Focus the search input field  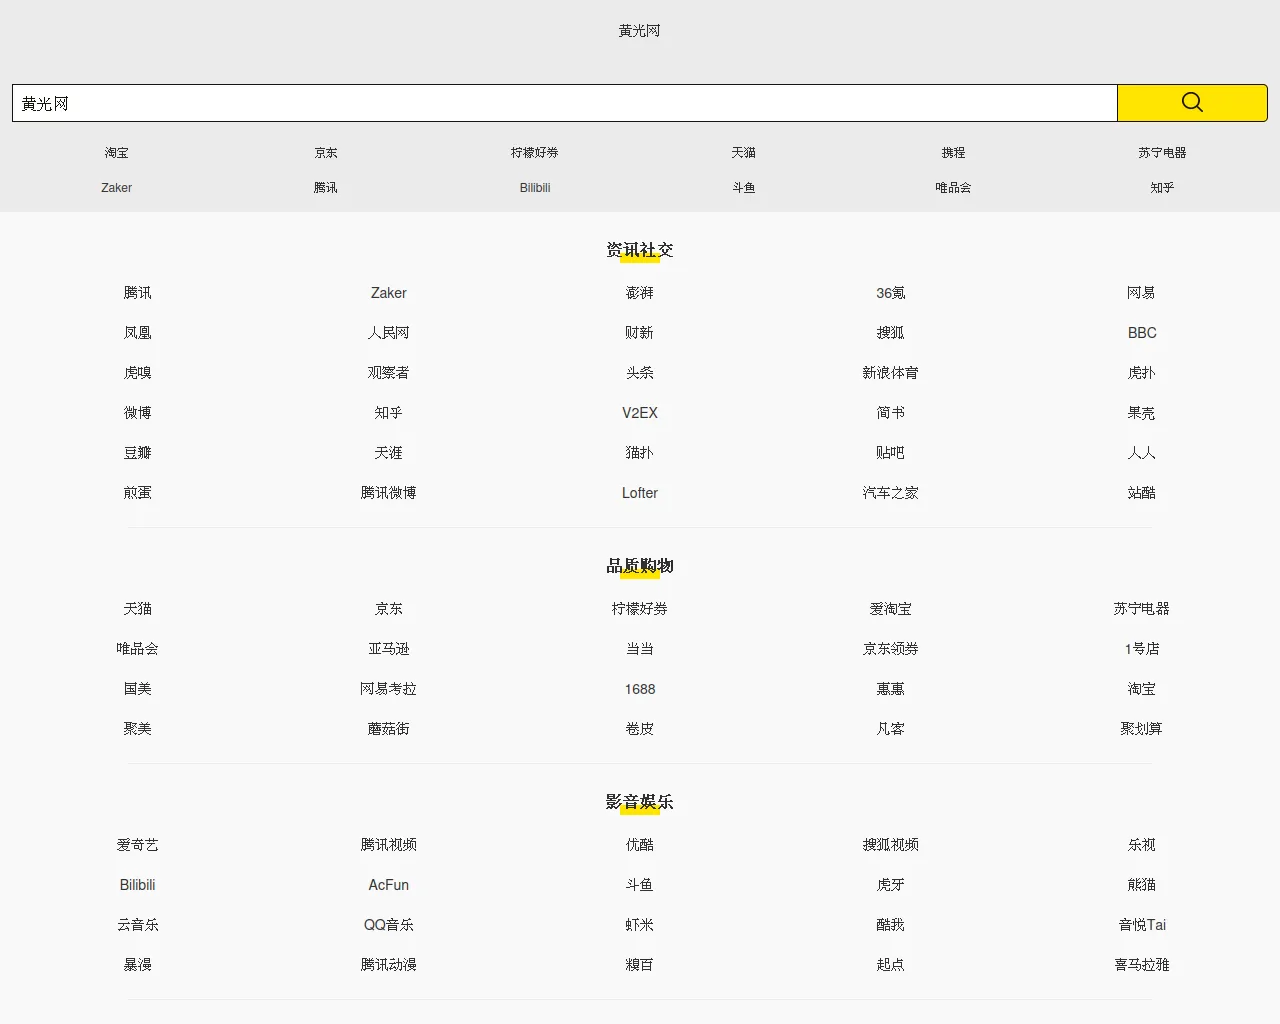(x=565, y=103)
